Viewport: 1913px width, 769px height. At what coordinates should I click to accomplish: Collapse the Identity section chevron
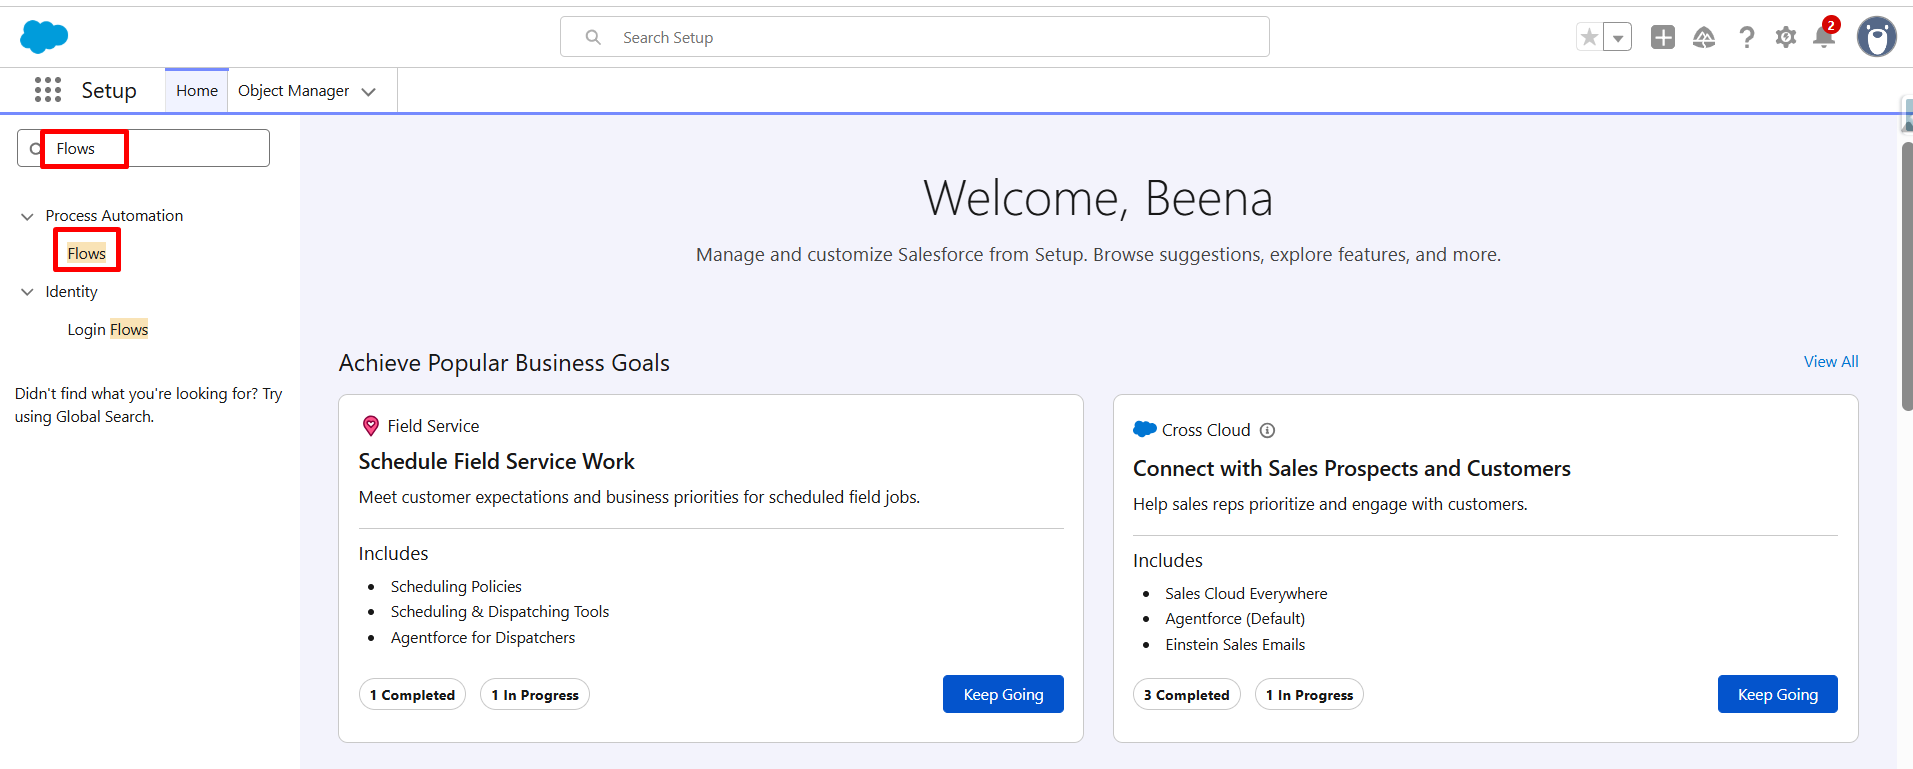(27, 292)
